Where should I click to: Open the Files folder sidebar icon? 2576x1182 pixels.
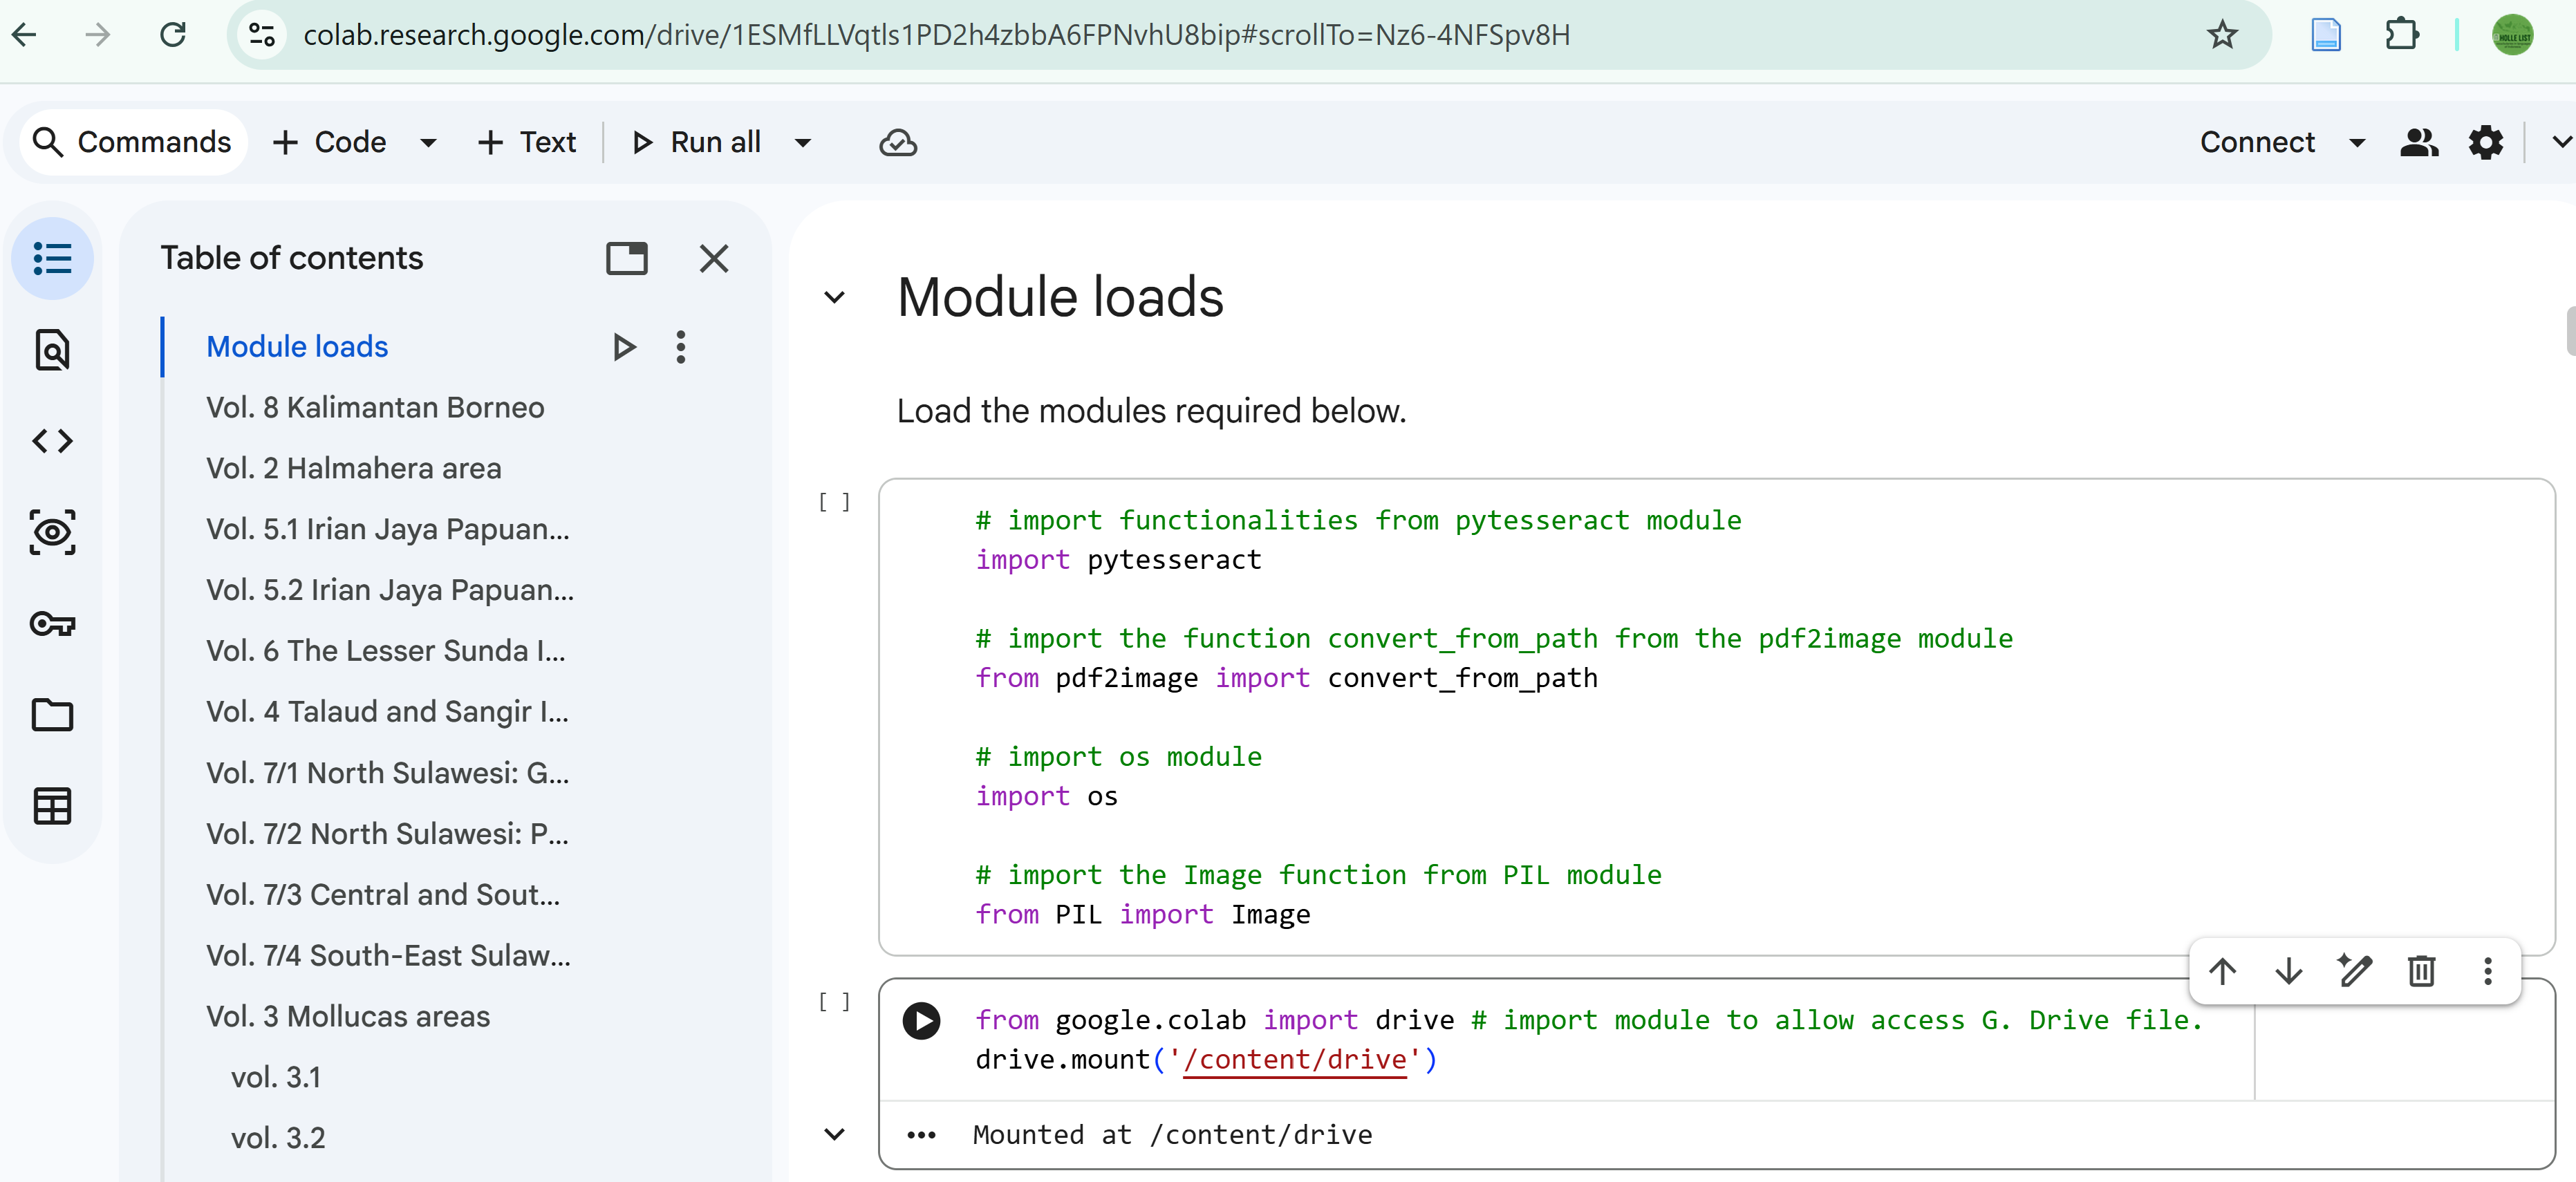(52, 715)
